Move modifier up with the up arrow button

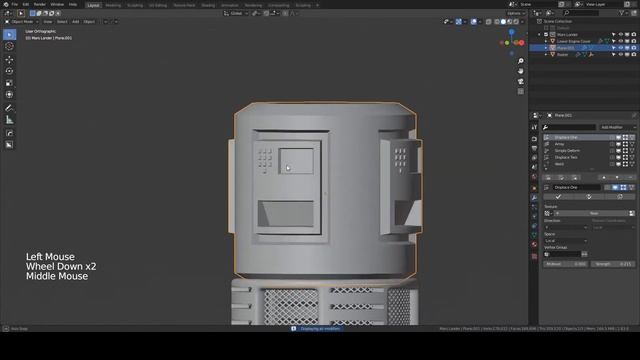pos(604,178)
